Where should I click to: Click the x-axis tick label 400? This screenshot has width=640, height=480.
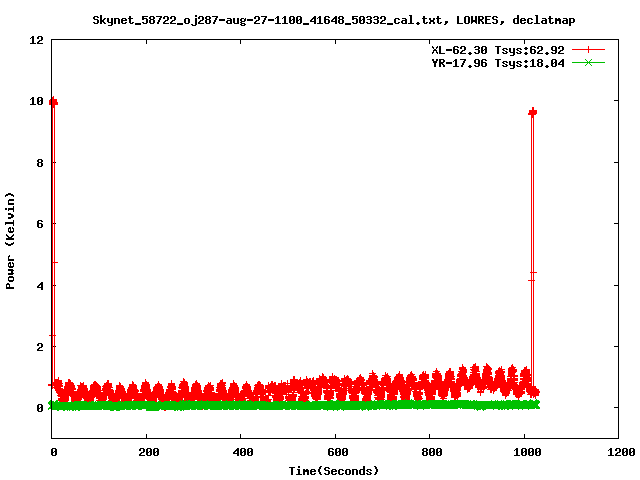point(243,452)
